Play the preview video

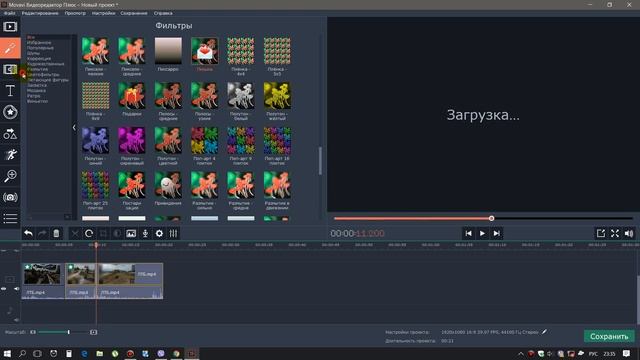[482, 233]
